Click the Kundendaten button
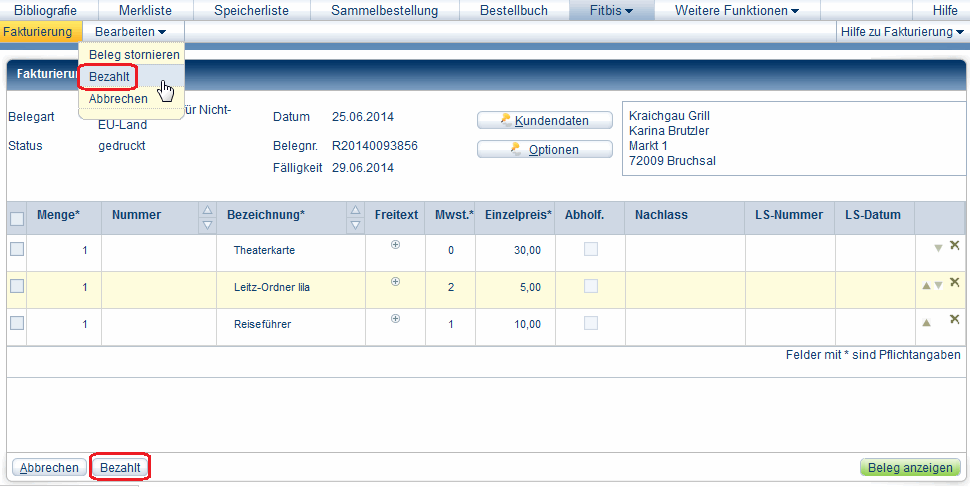This screenshot has width=970, height=487. click(x=545, y=121)
